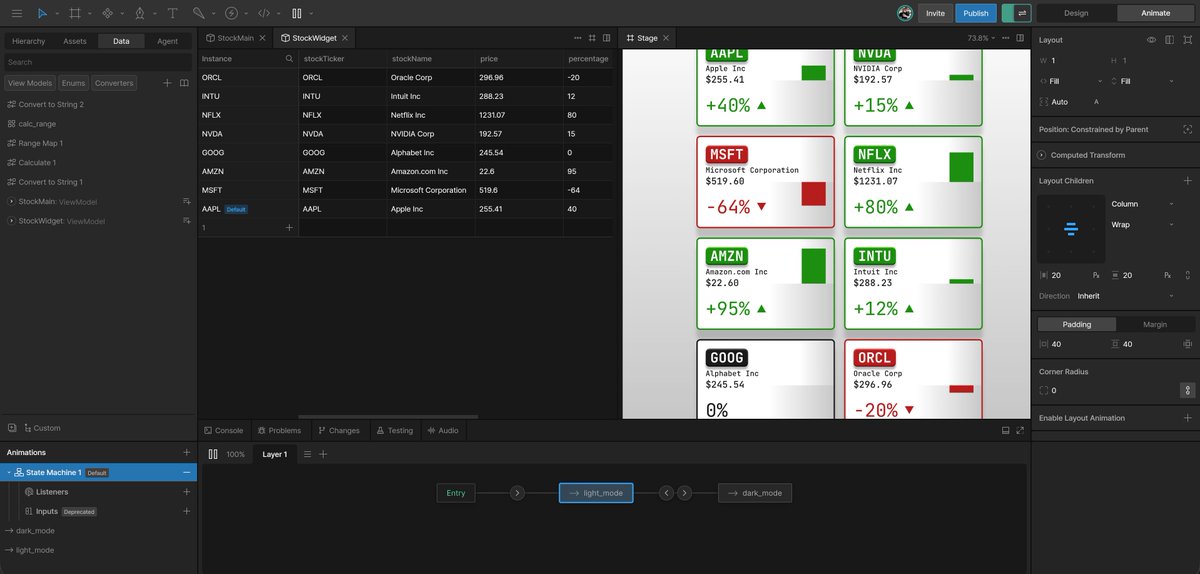Screen dimensions: 1200x574
Task: Switch to the Agent tab
Action: (167, 41)
